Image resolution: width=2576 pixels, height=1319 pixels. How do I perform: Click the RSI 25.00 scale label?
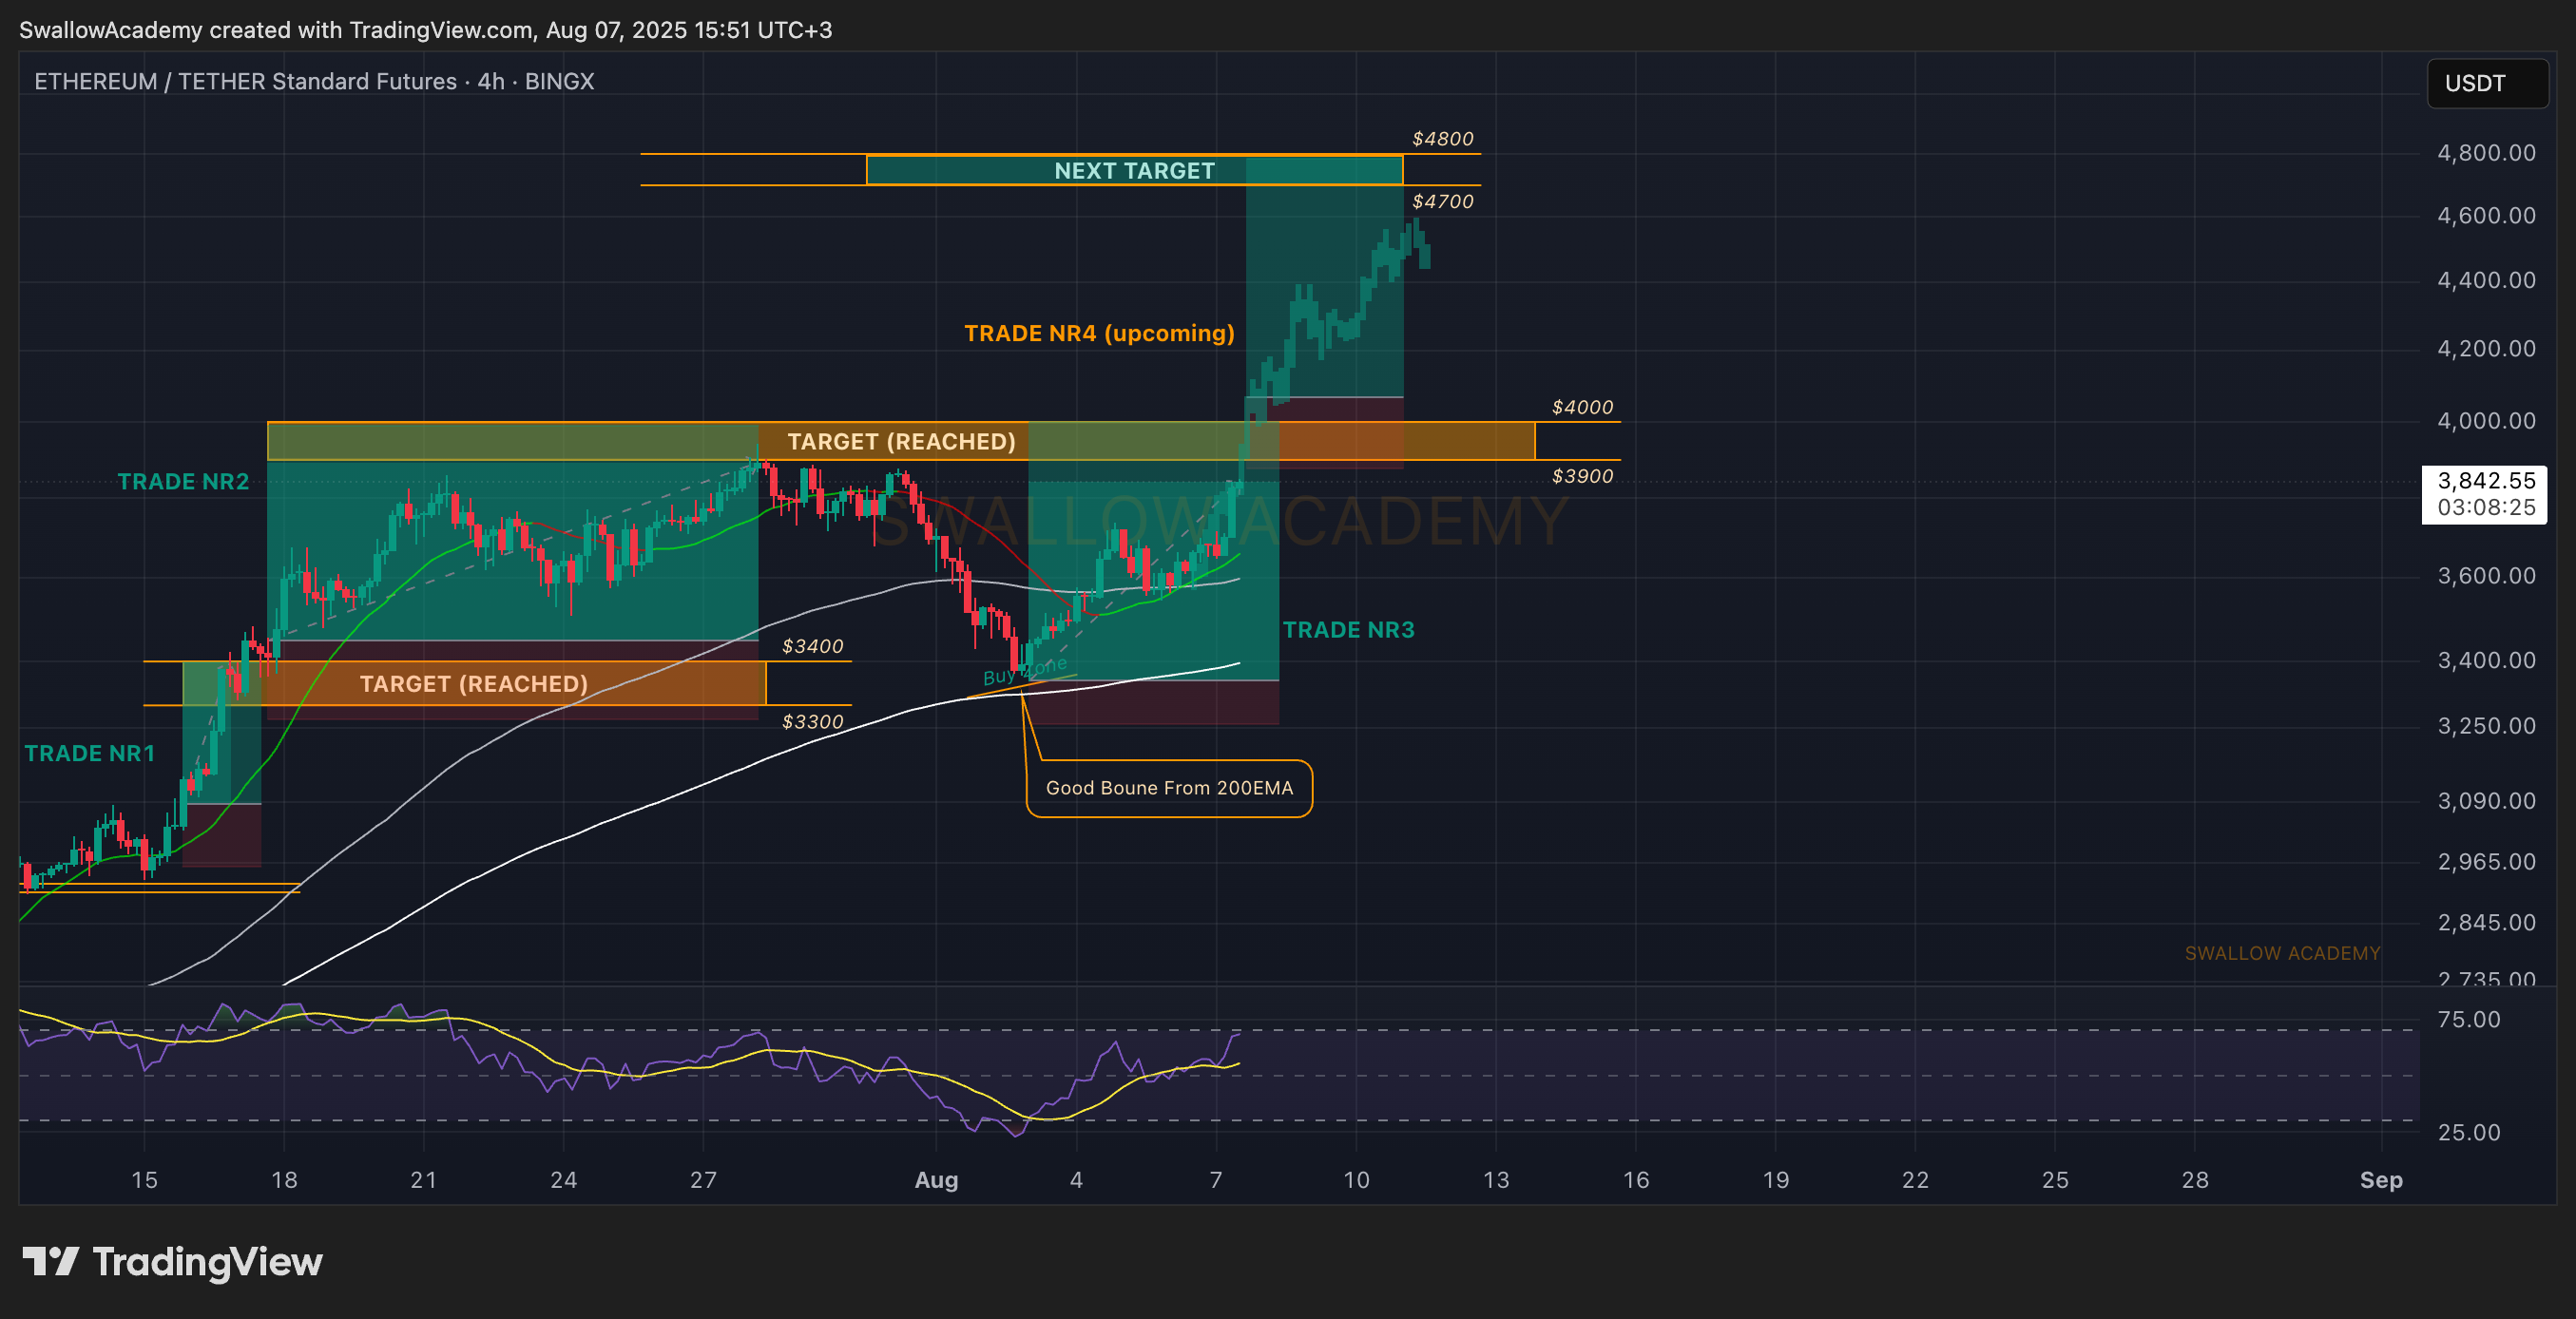click(2469, 1132)
